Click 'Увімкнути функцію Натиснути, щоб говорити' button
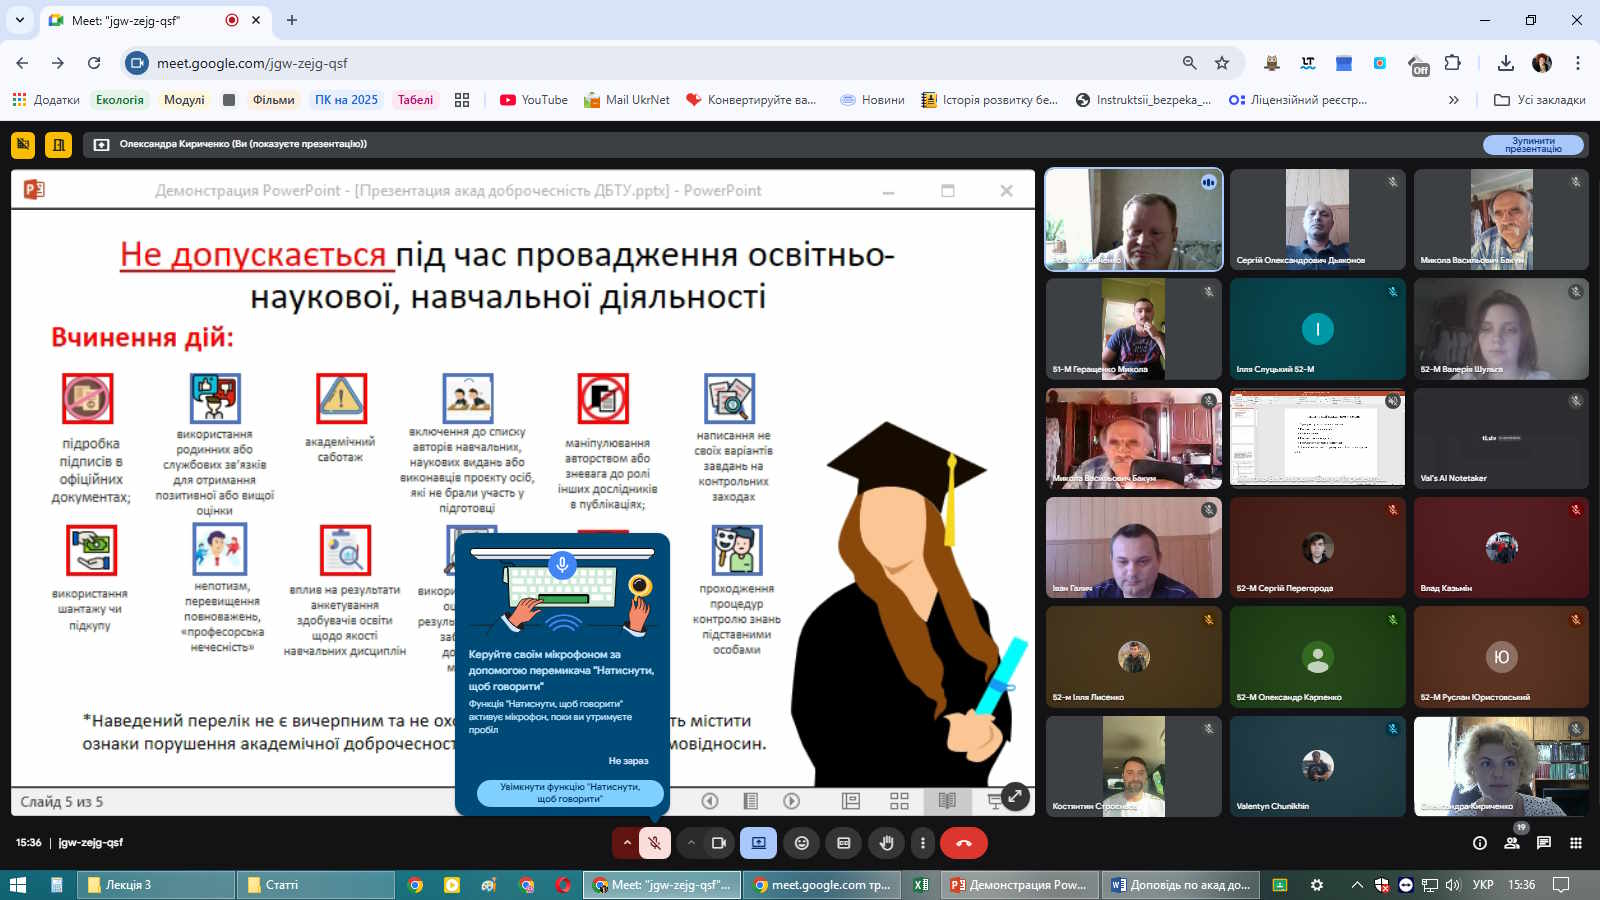Image resolution: width=1600 pixels, height=900 pixels. coord(569,793)
